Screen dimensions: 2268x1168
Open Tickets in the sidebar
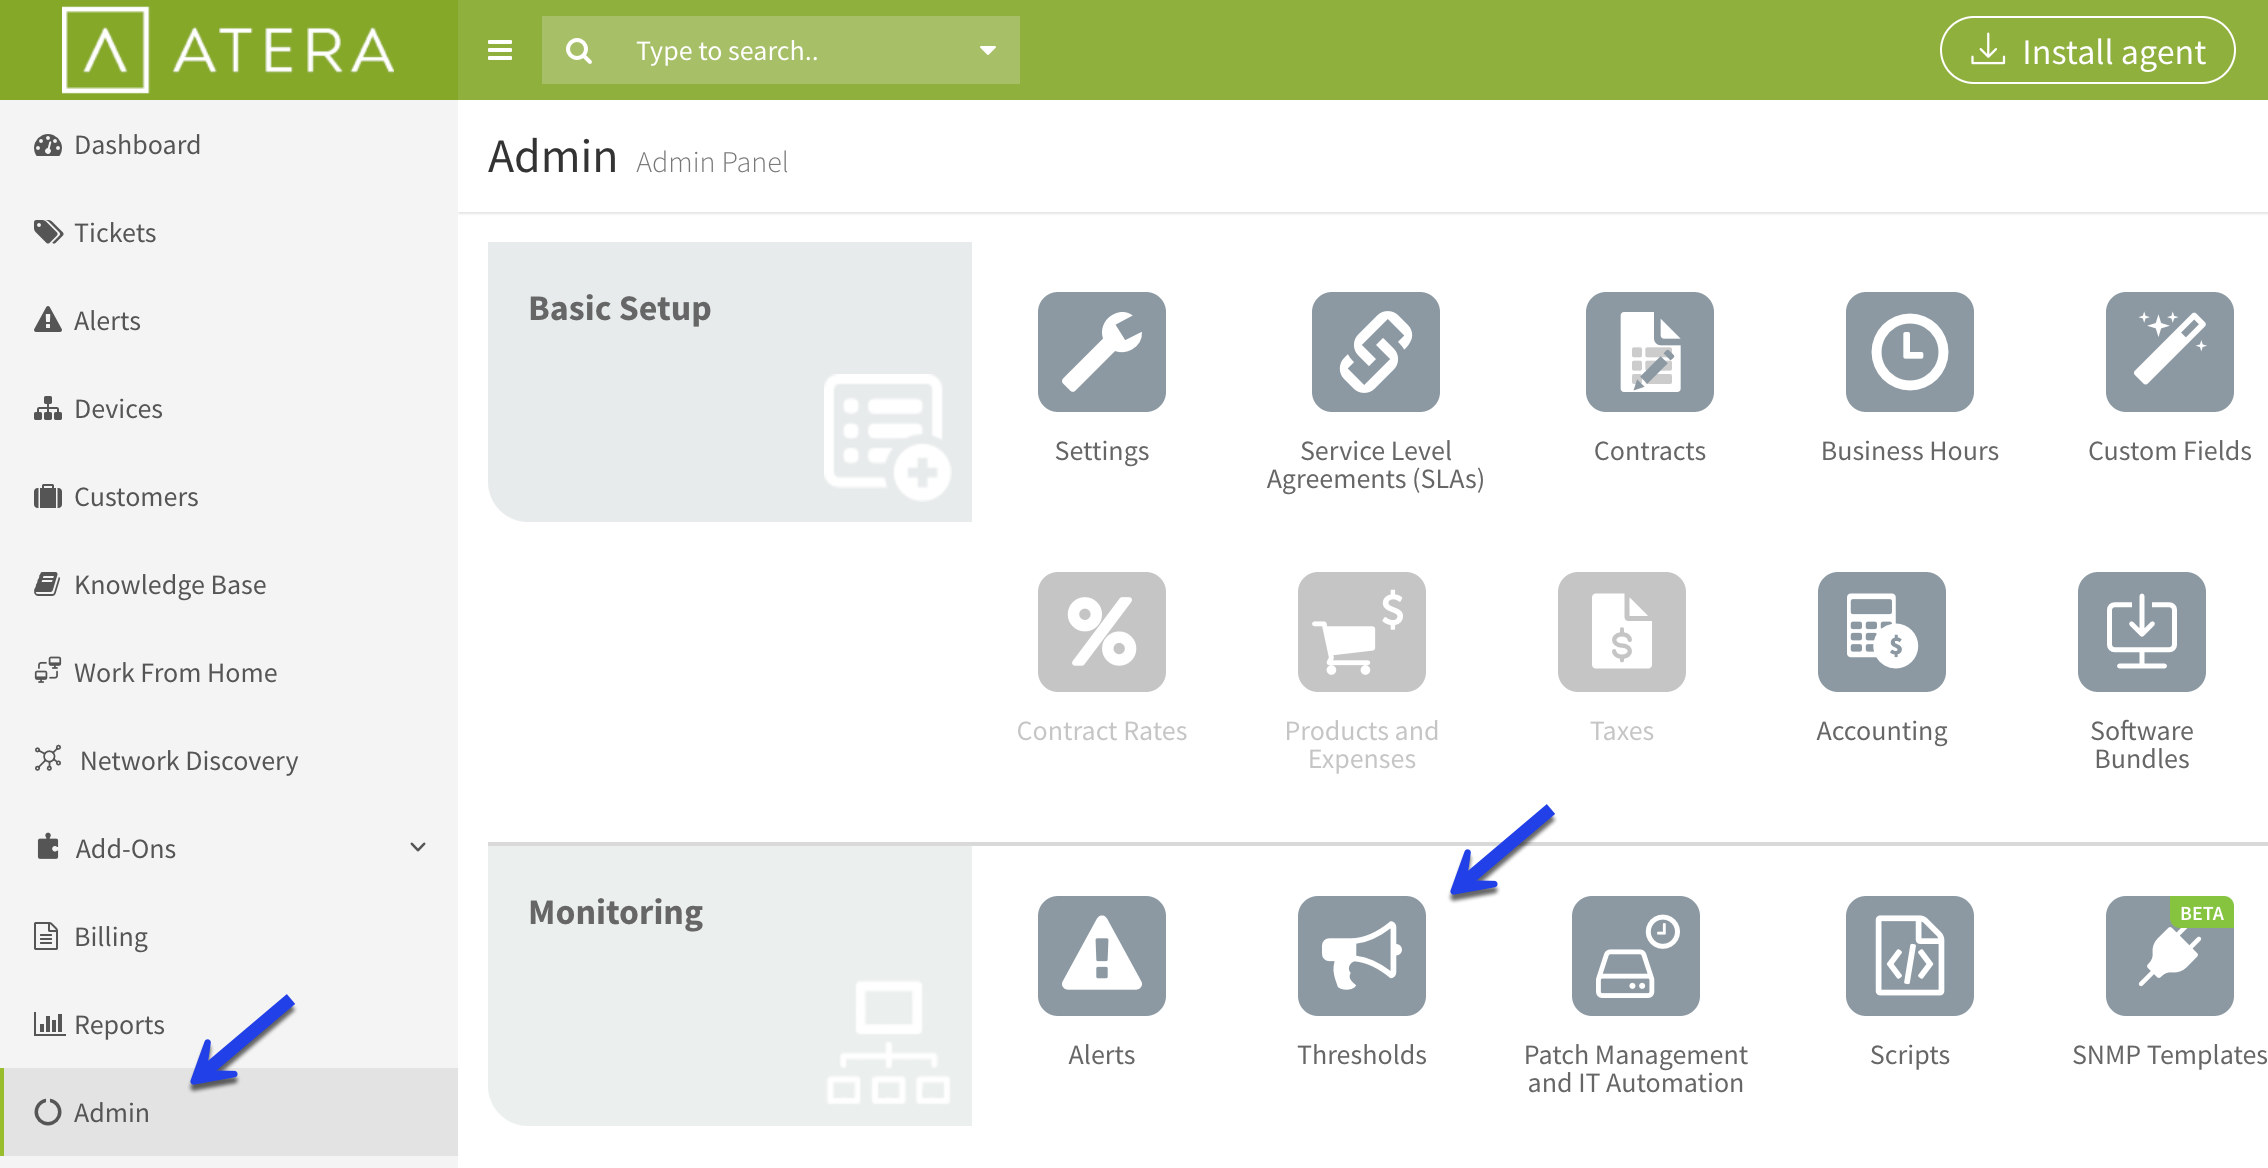(229, 233)
